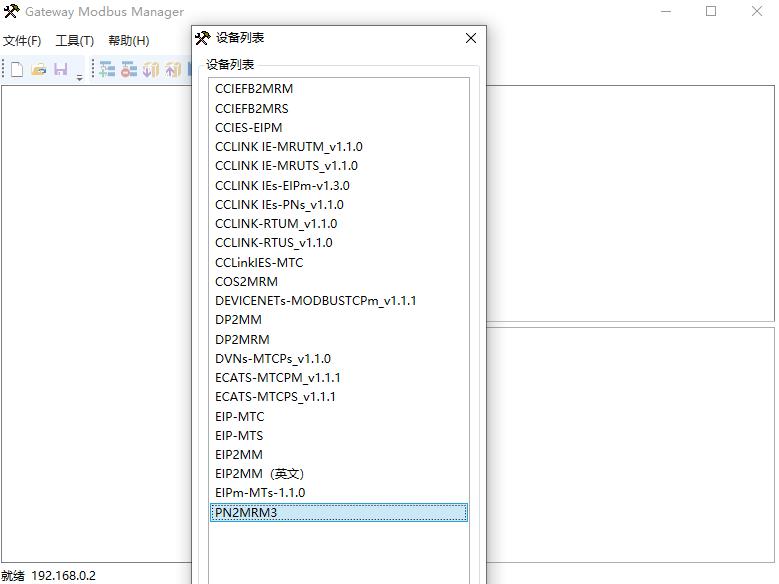This screenshot has width=779, height=584.
Task: Select COS2MRM device entry
Action: point(339,282)
